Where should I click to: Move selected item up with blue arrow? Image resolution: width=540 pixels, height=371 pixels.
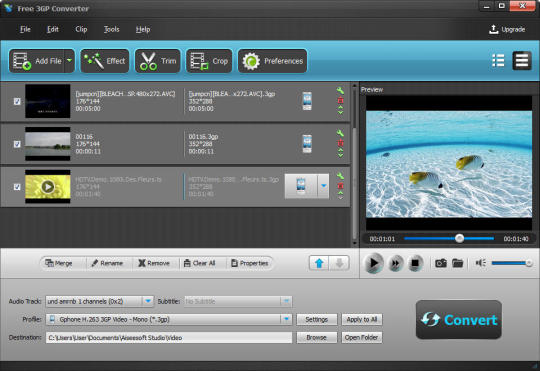(319, 264)
